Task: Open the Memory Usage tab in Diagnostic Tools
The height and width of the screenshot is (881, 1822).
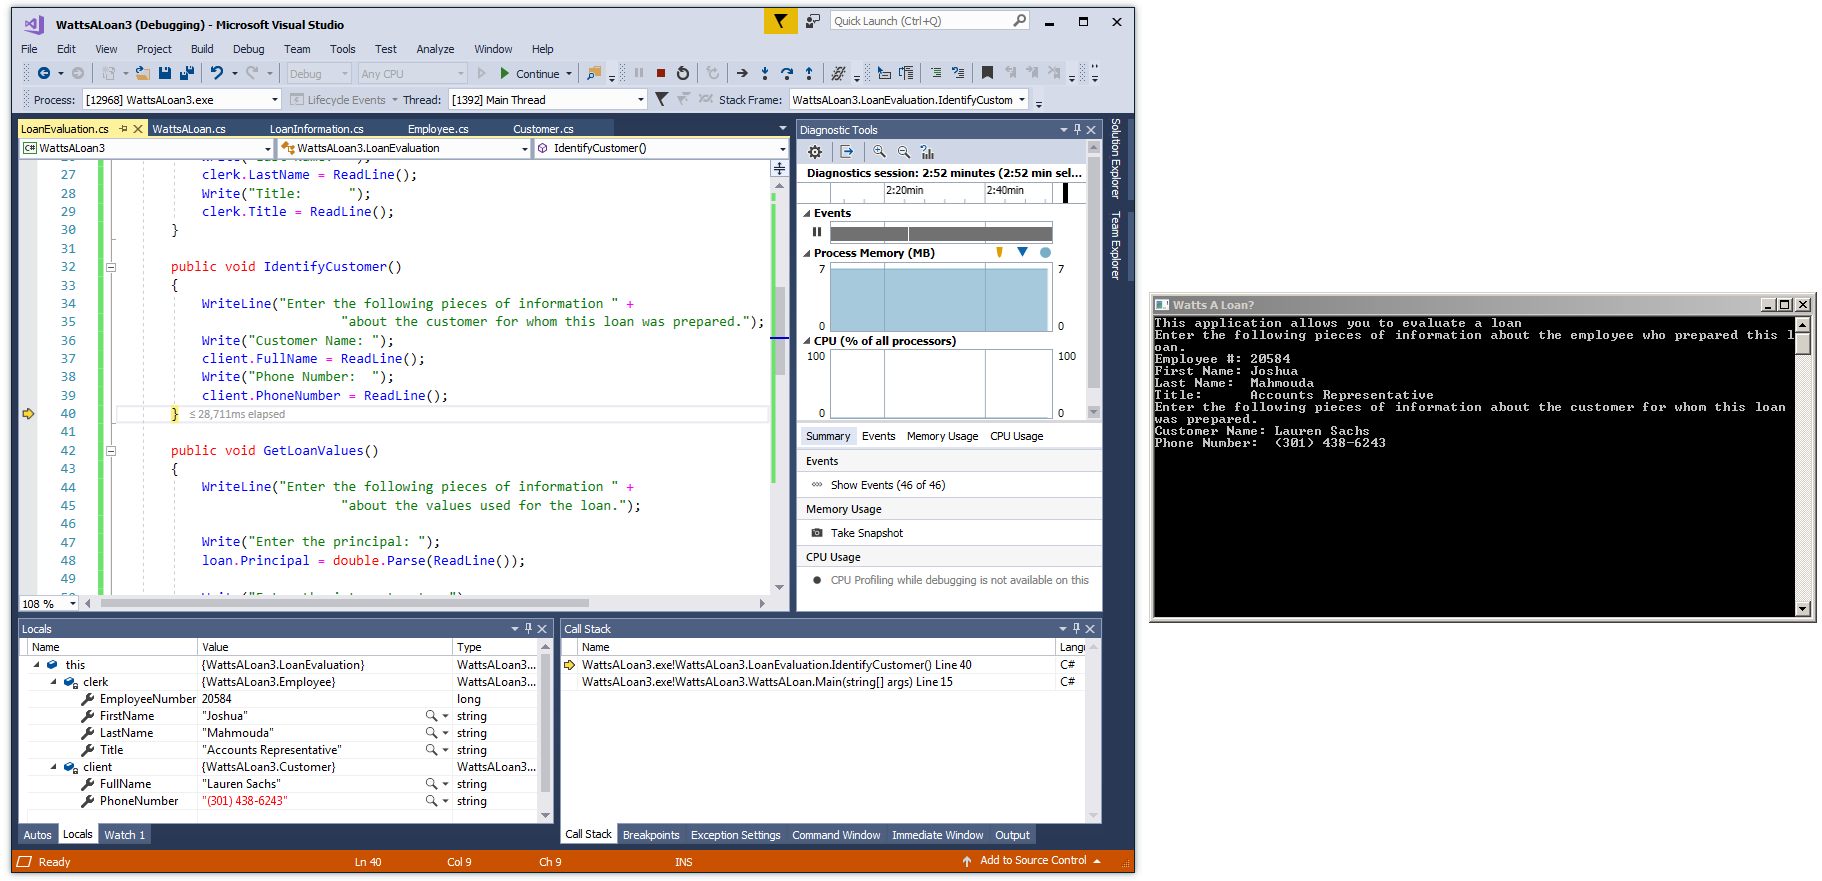Action: tap(942, 436)
